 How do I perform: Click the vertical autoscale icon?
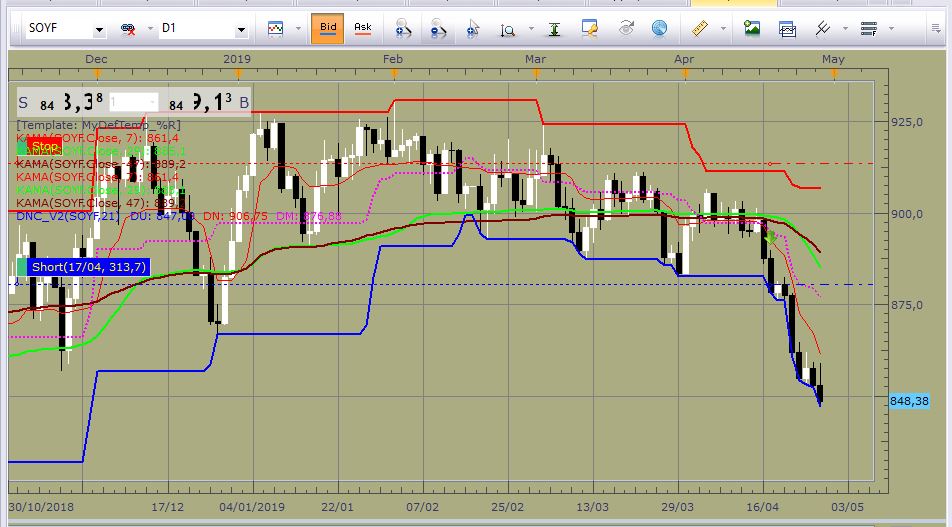(554, 29)
